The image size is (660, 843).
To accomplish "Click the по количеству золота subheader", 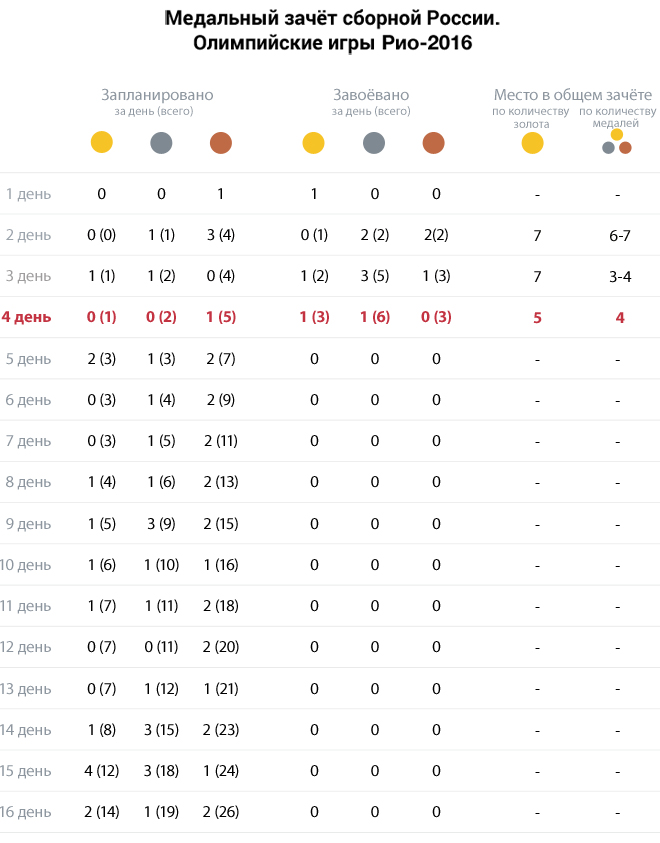I will [531, 117].
